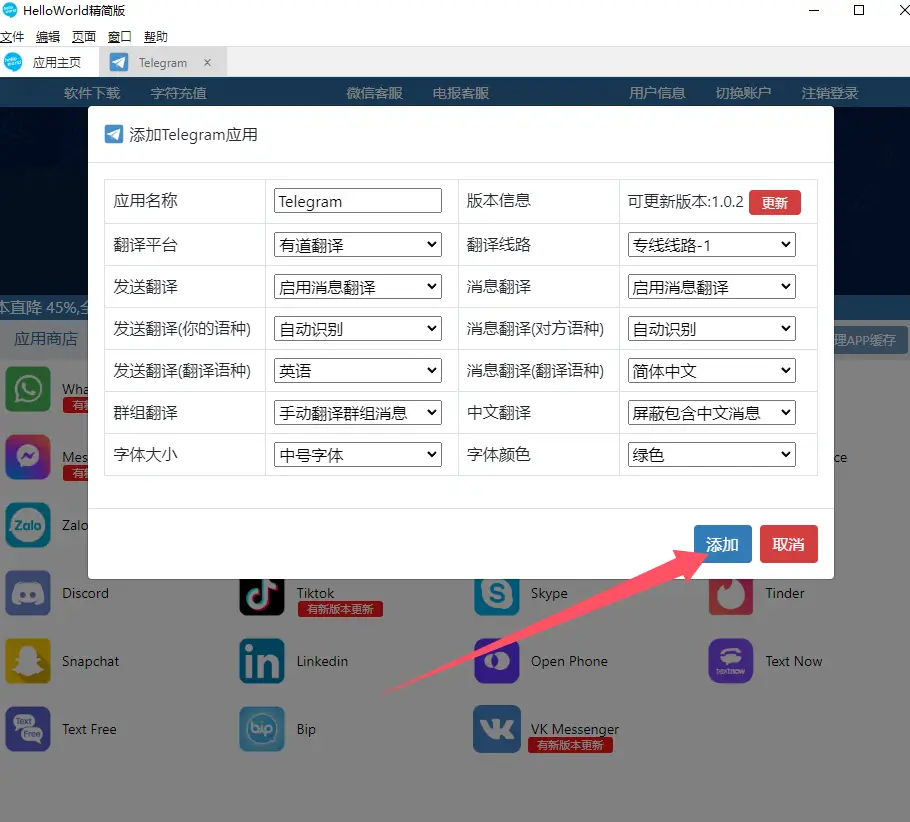Expand the 消息翻译 dropdown
Viewport: 910px width, 822px height.
pyautogui.click(x=712, y=286)
